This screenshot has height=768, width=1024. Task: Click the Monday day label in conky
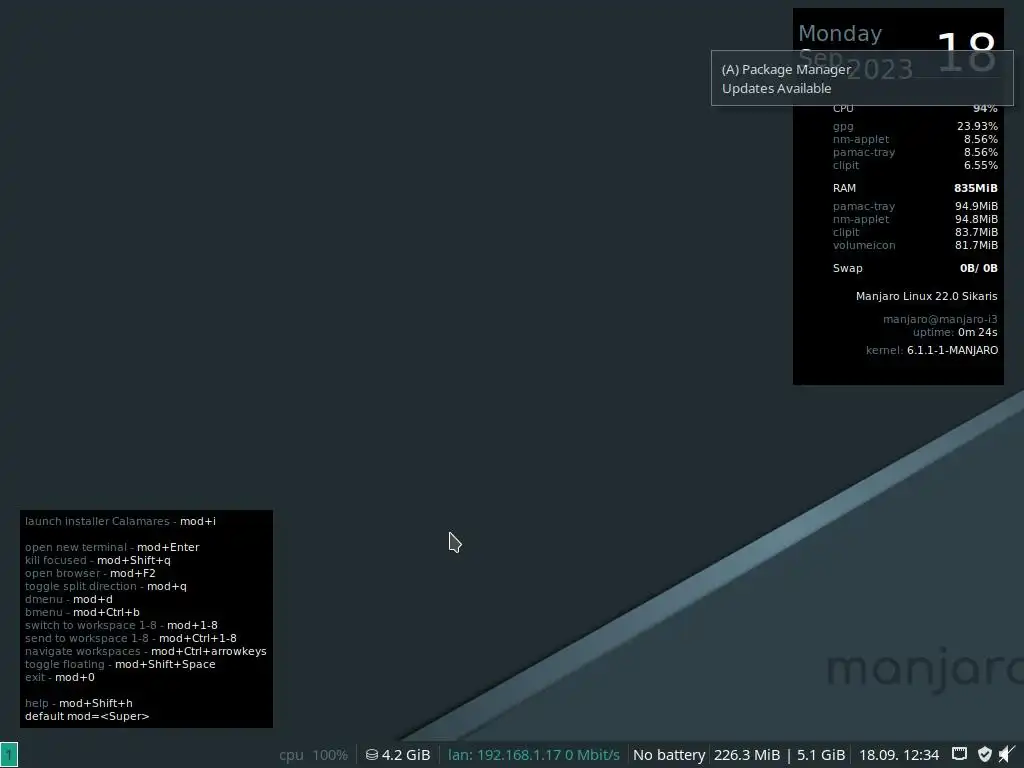(x=840, y=33)
